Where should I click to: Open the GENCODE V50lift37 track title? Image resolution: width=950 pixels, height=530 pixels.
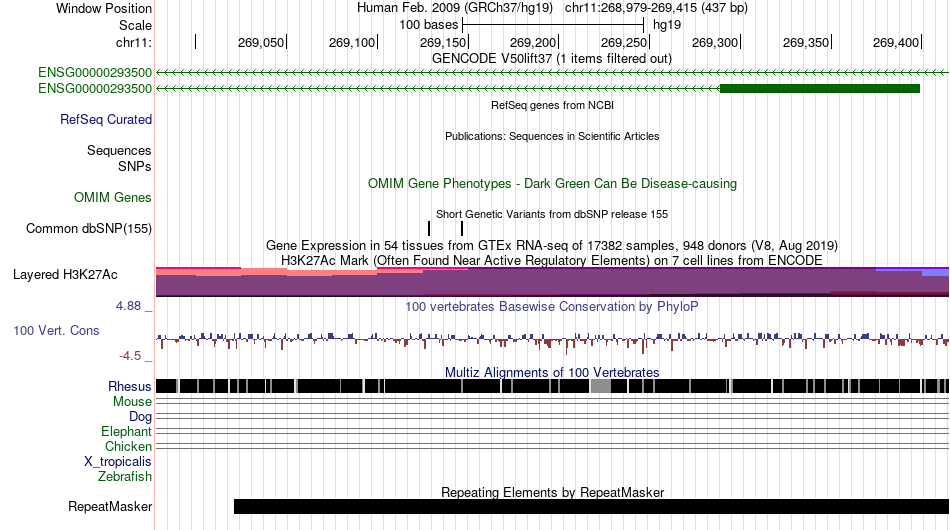pos(551,59)
